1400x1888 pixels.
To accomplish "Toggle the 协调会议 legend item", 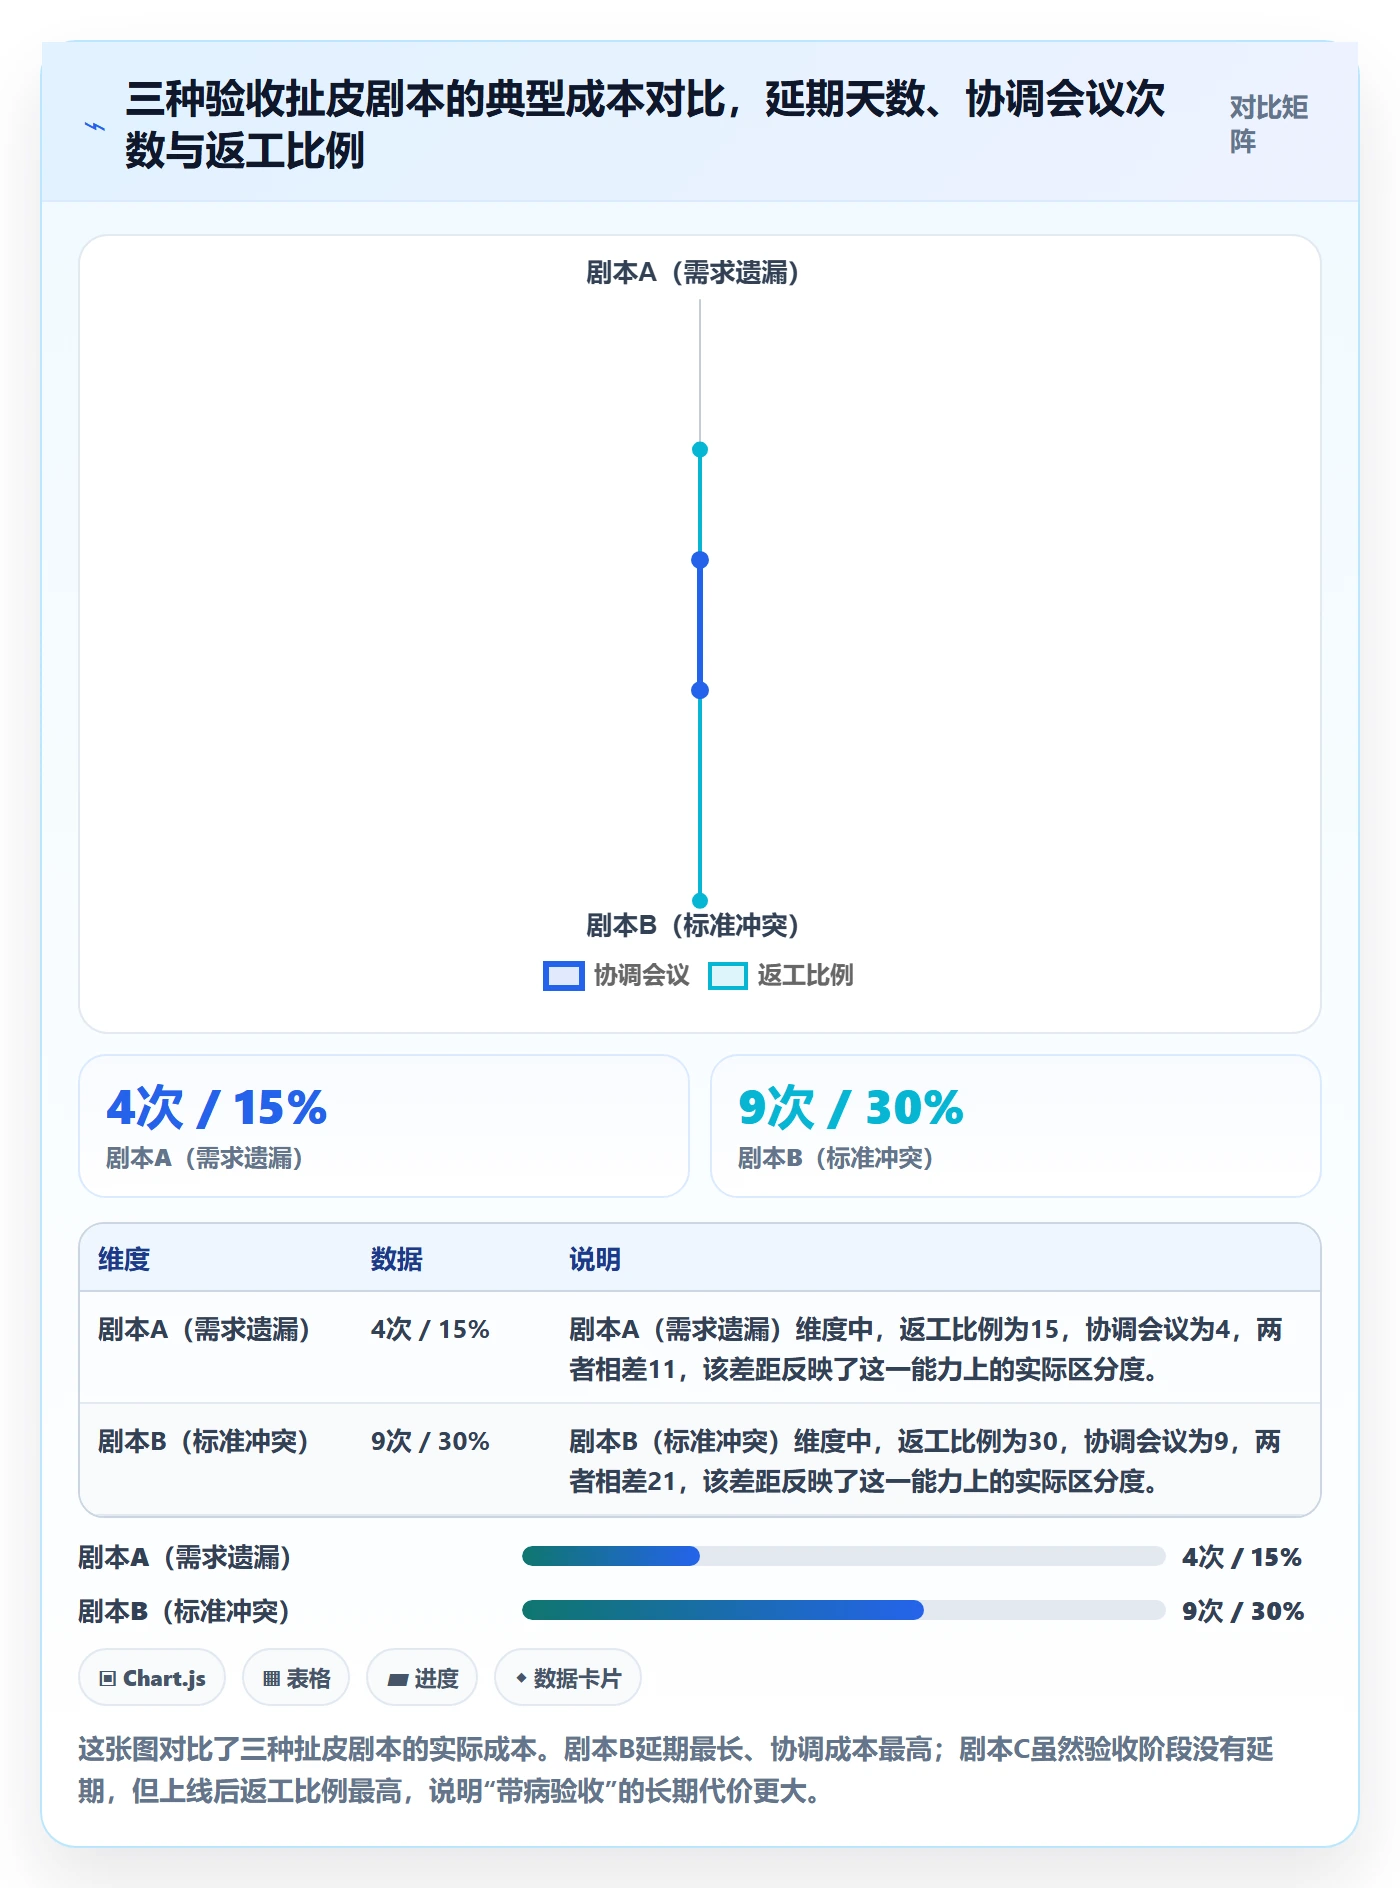I will coord(616,975).
